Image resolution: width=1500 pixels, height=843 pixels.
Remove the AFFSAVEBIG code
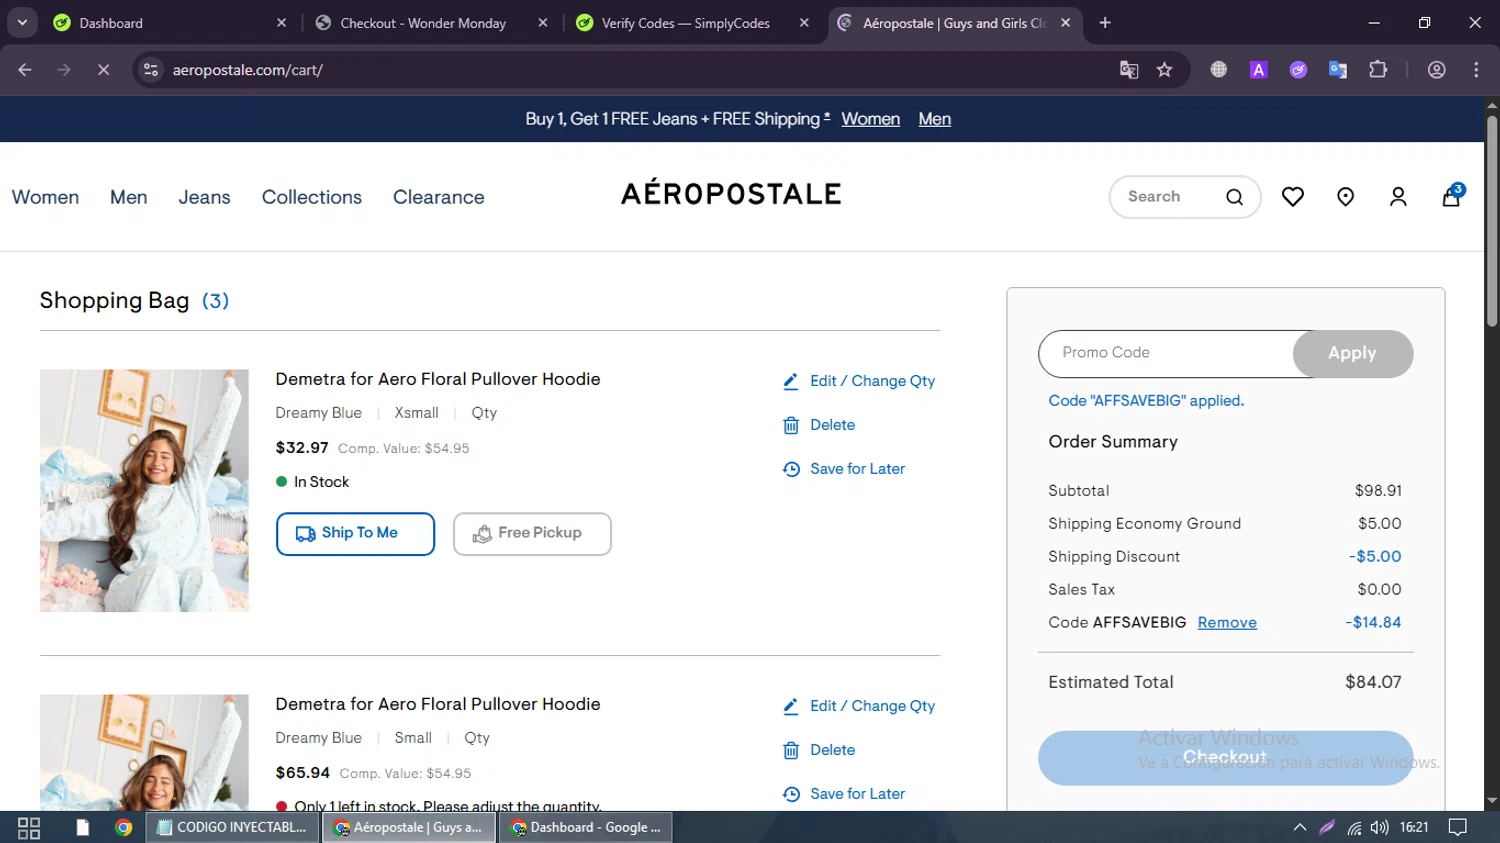tap(1227, 622)
